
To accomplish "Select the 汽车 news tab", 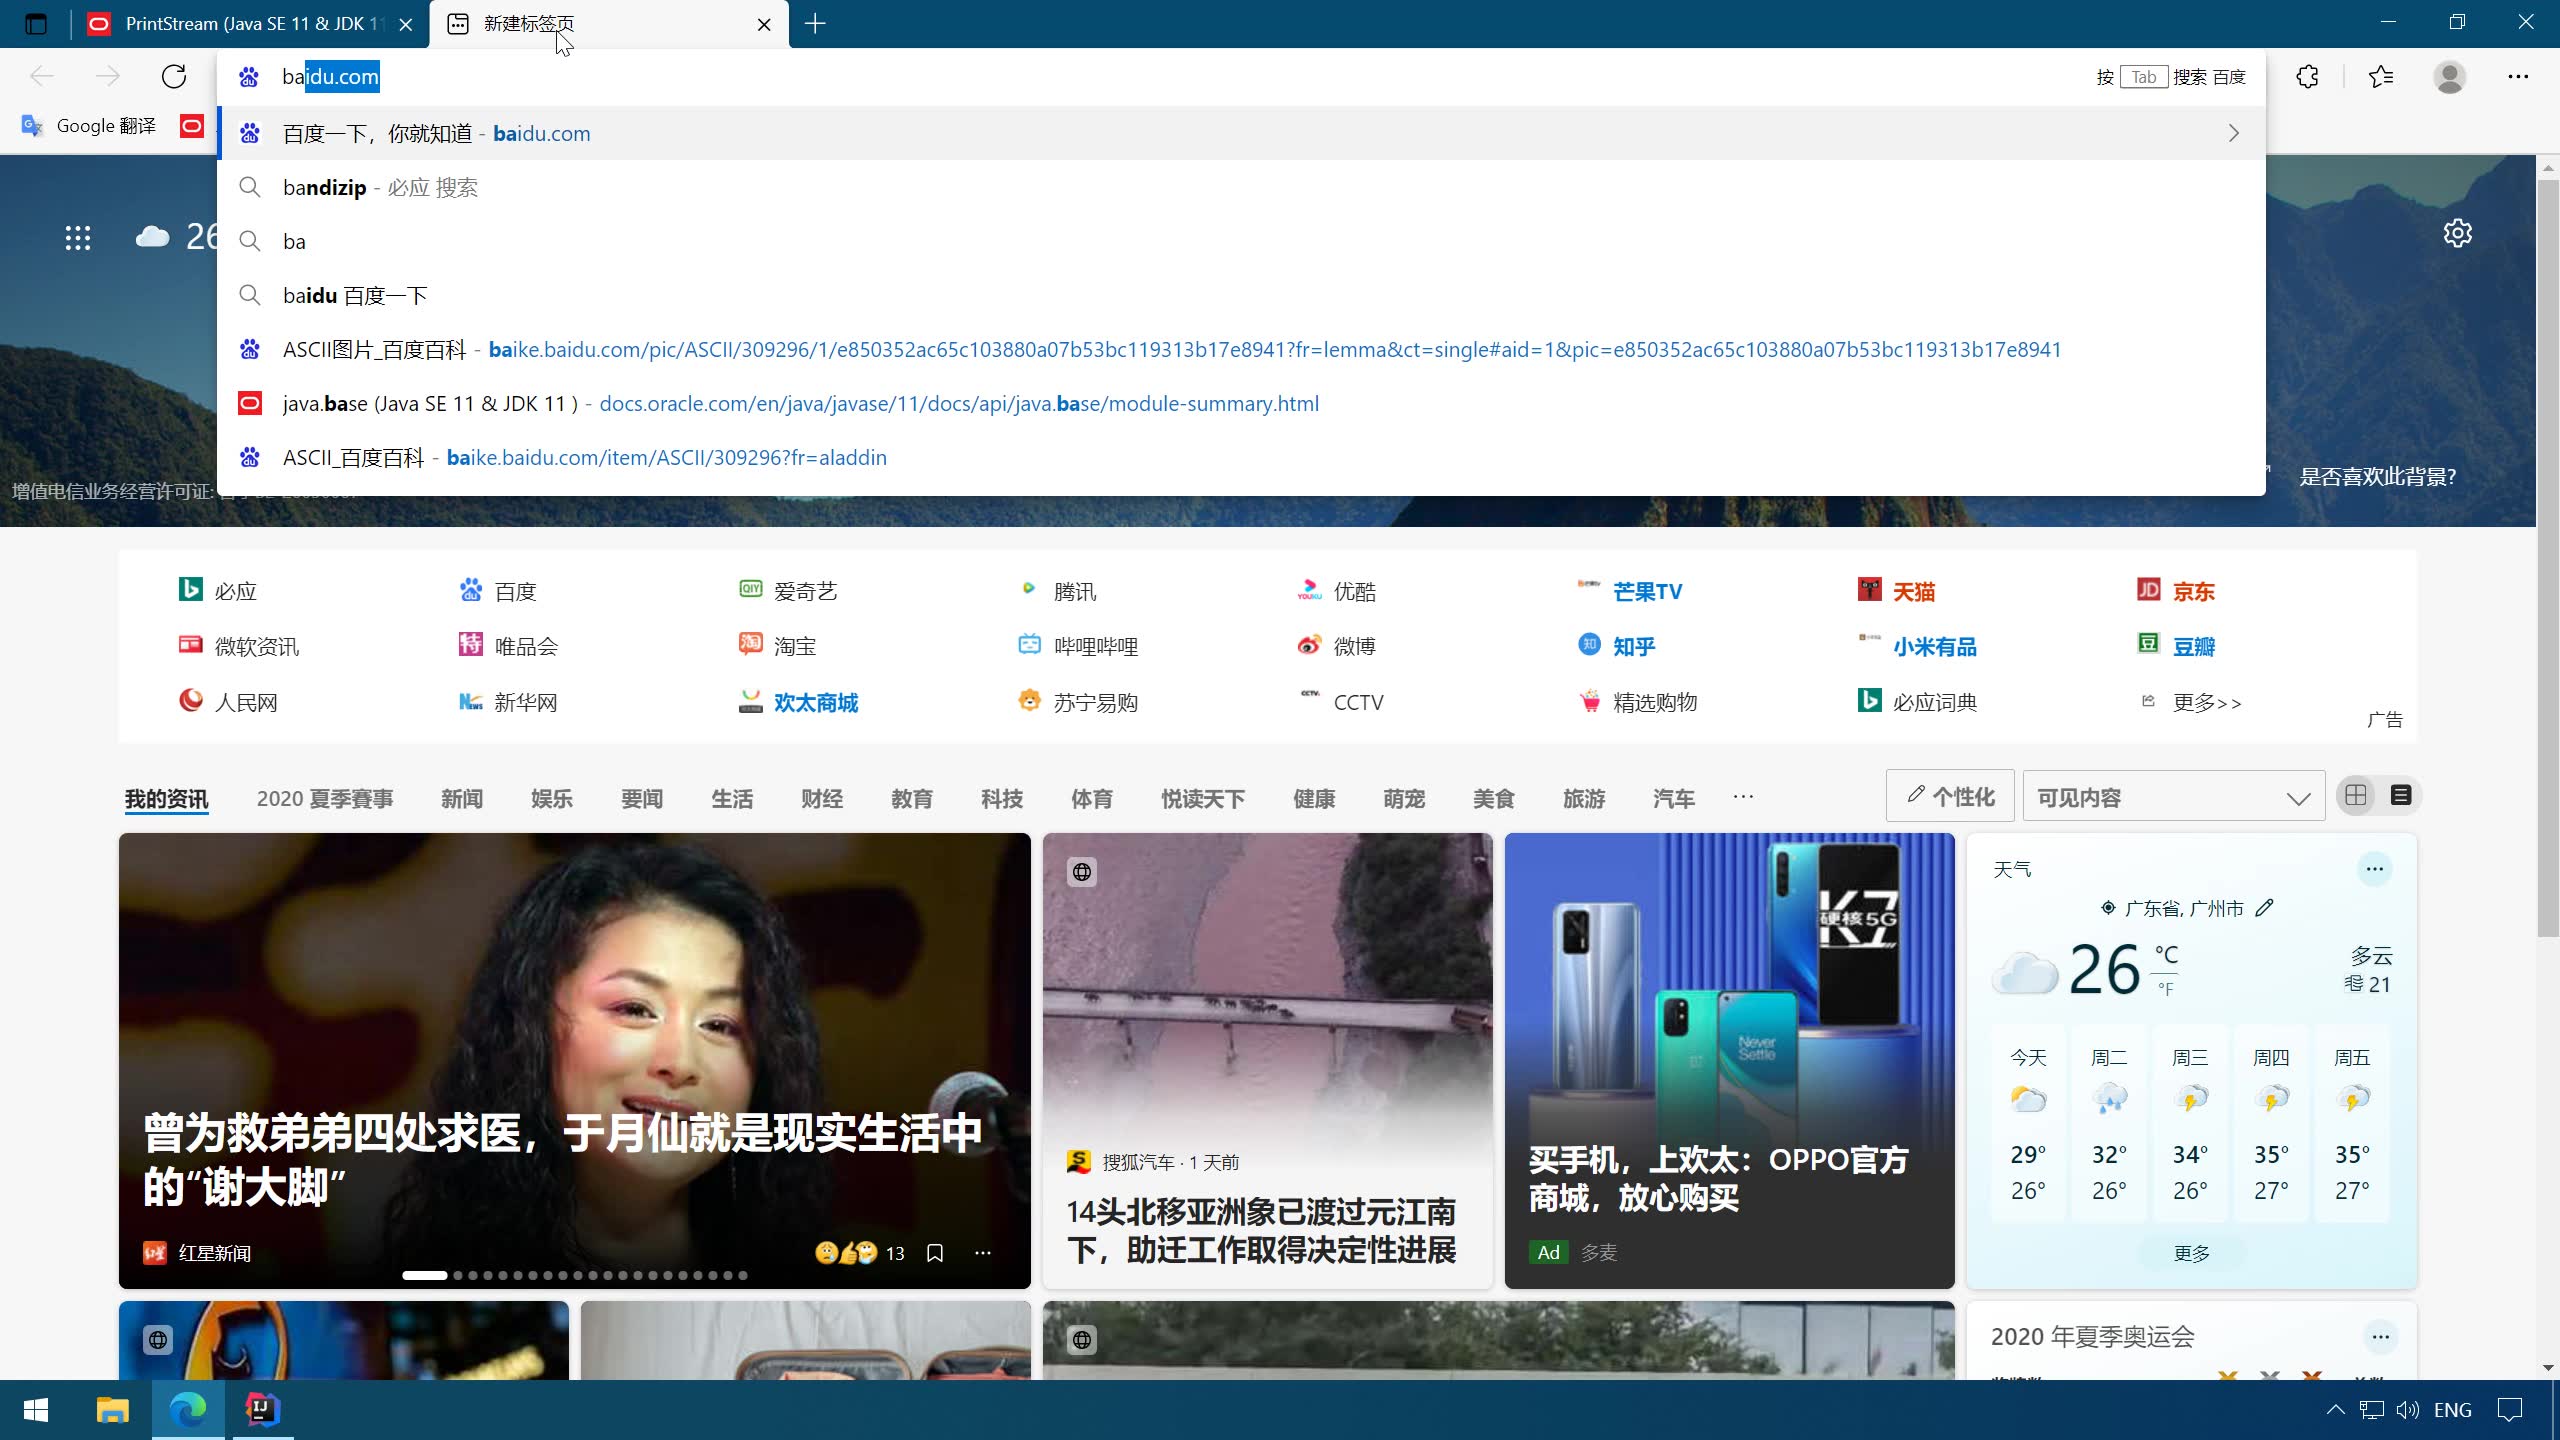I will [x=1674, y=798].
